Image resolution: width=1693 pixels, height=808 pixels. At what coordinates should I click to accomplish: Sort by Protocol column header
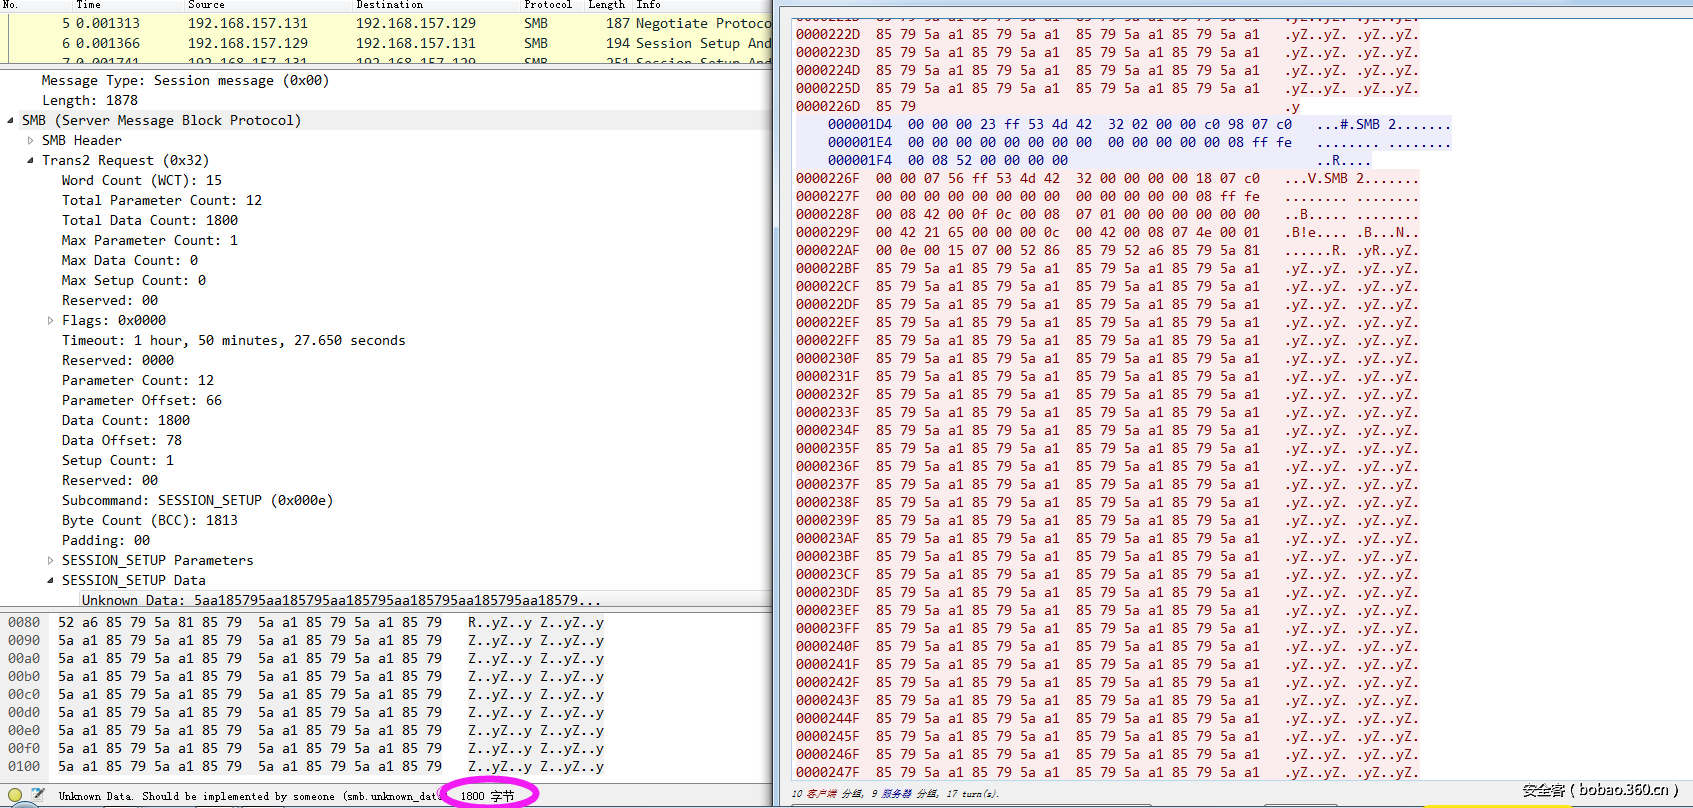(547, 5)
